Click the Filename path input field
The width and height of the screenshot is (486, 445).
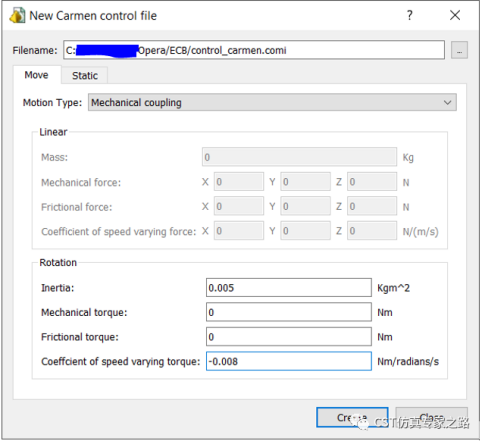tap(254, 50)
